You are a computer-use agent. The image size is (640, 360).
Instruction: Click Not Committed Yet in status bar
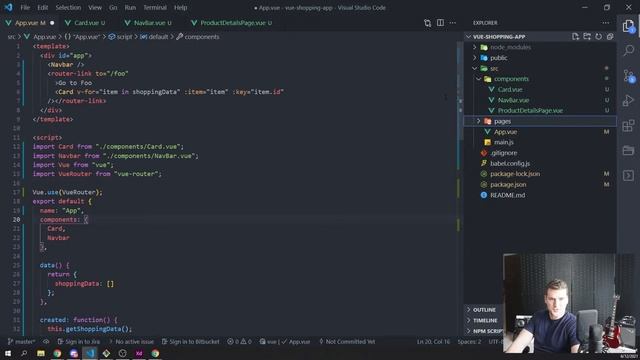pos(347,342)
